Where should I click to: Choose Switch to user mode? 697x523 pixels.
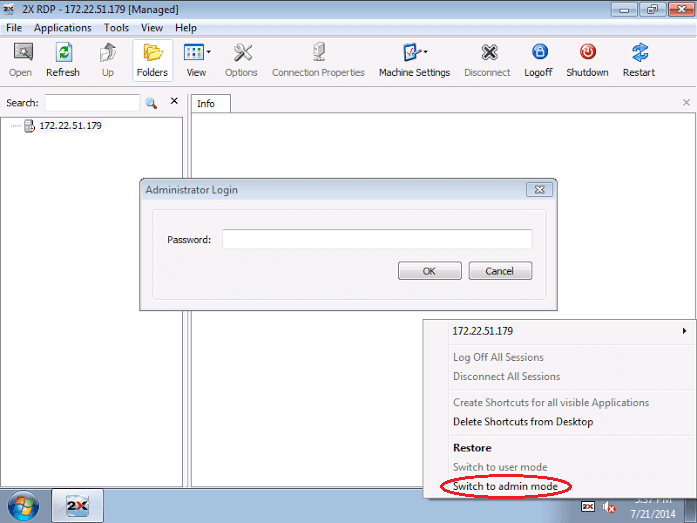[x=500, y=467]
